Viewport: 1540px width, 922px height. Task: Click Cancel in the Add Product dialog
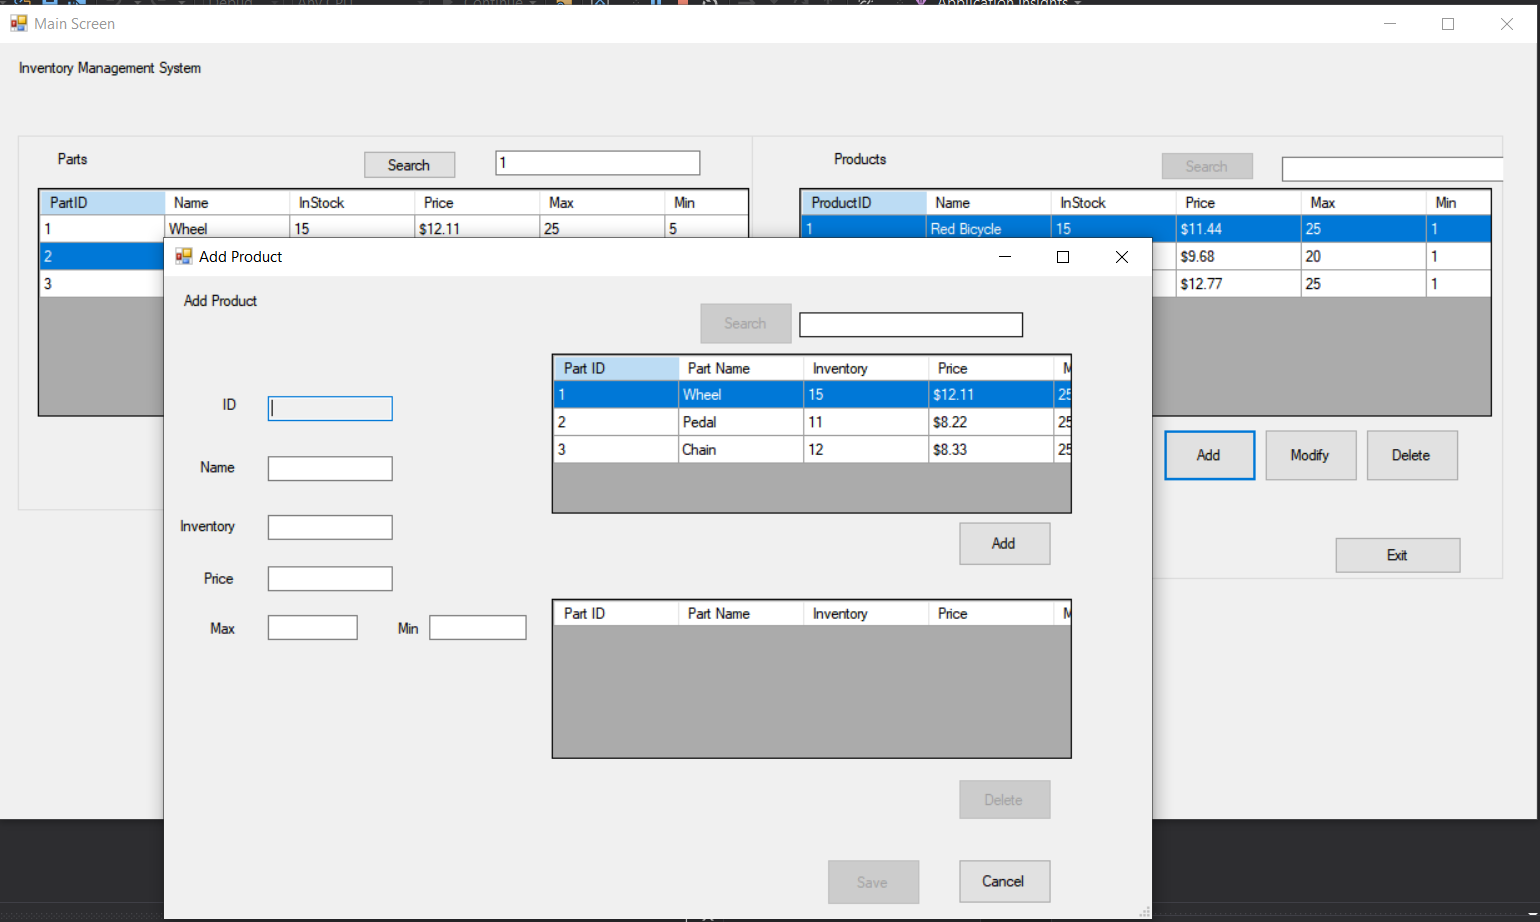(x=1004, y=881)
